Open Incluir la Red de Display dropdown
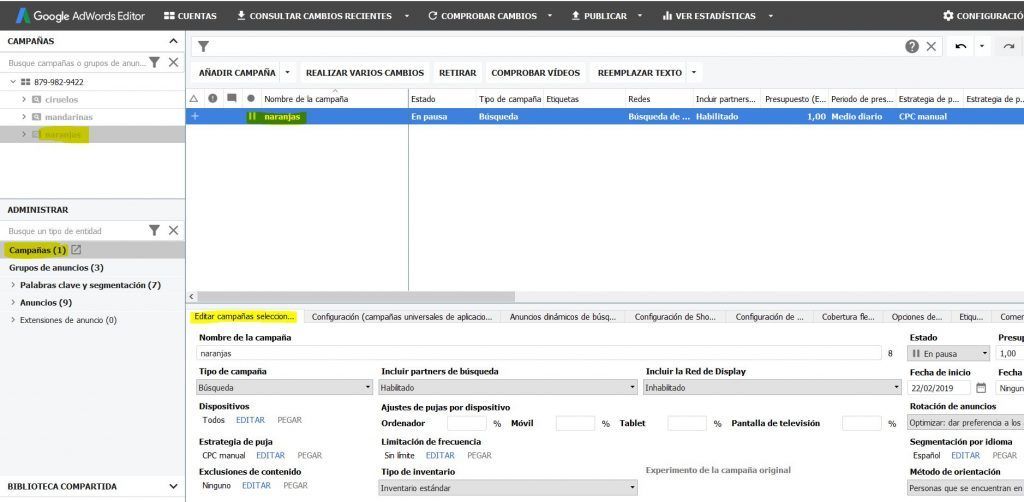 773,388
